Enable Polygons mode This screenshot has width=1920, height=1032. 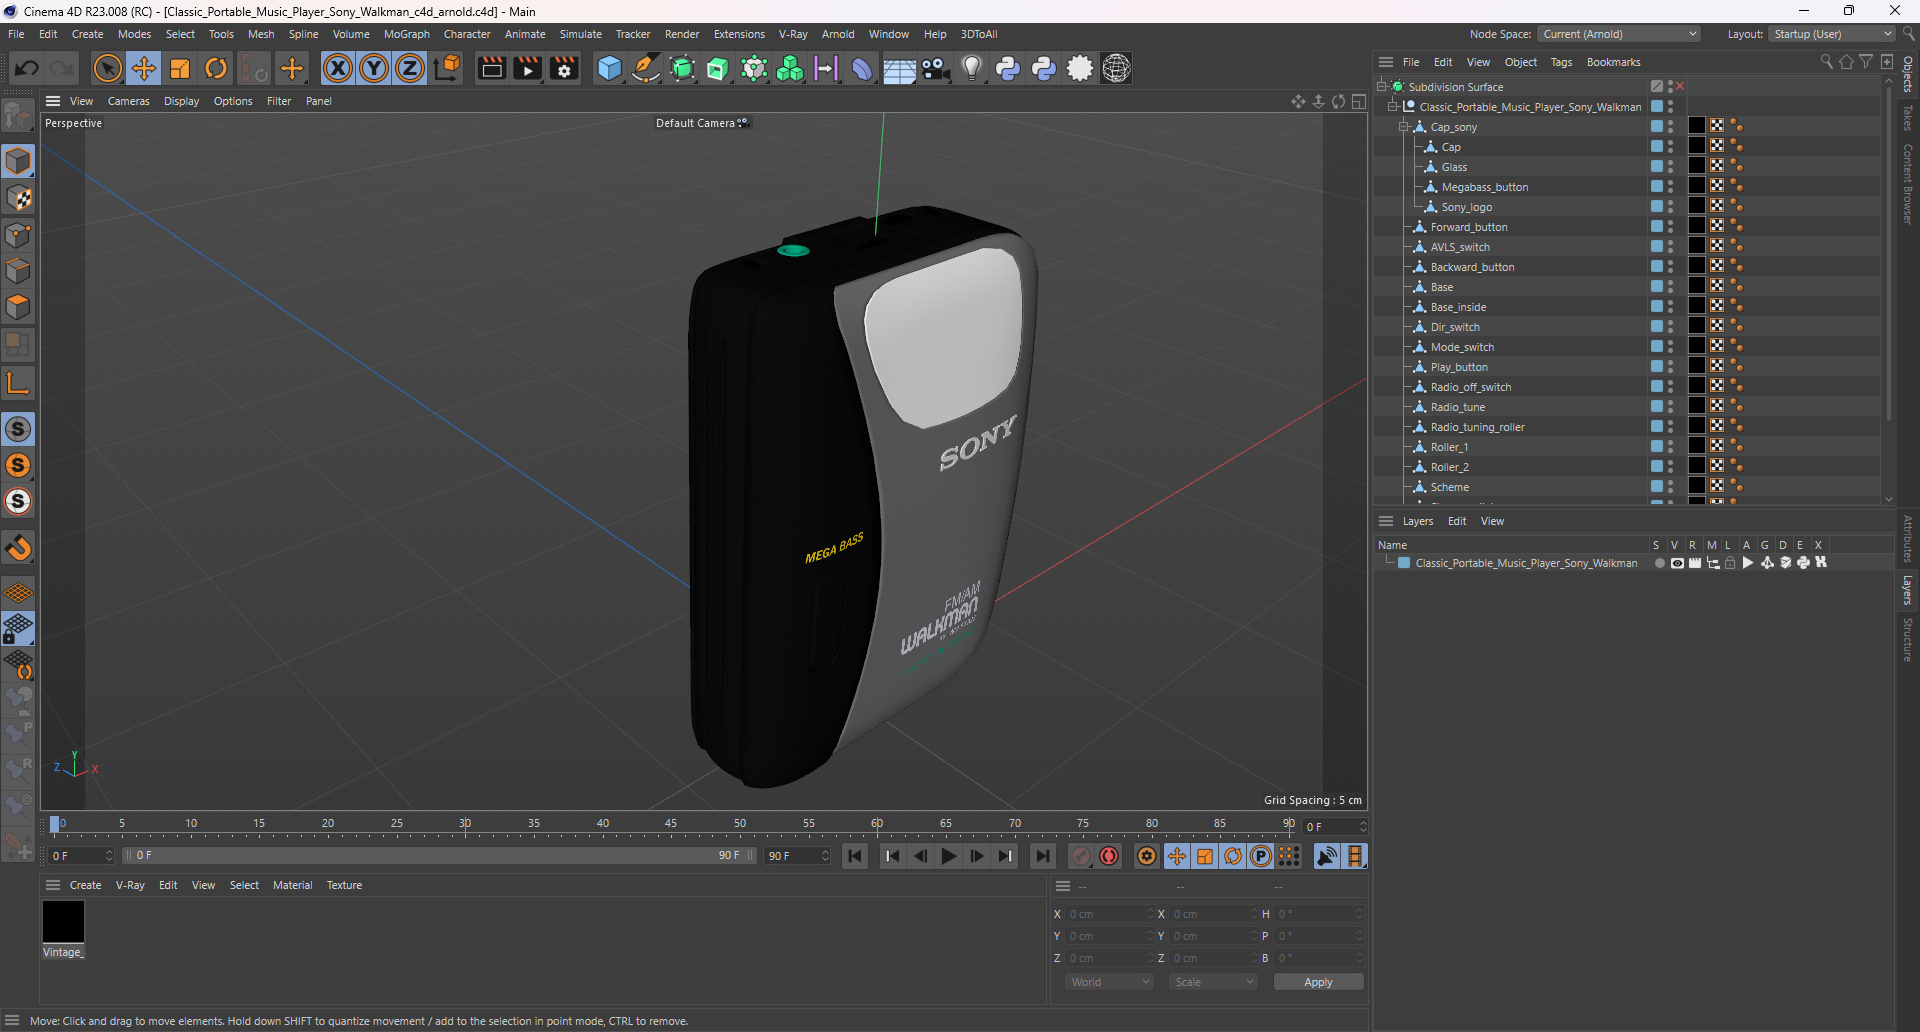pos(18,307)
